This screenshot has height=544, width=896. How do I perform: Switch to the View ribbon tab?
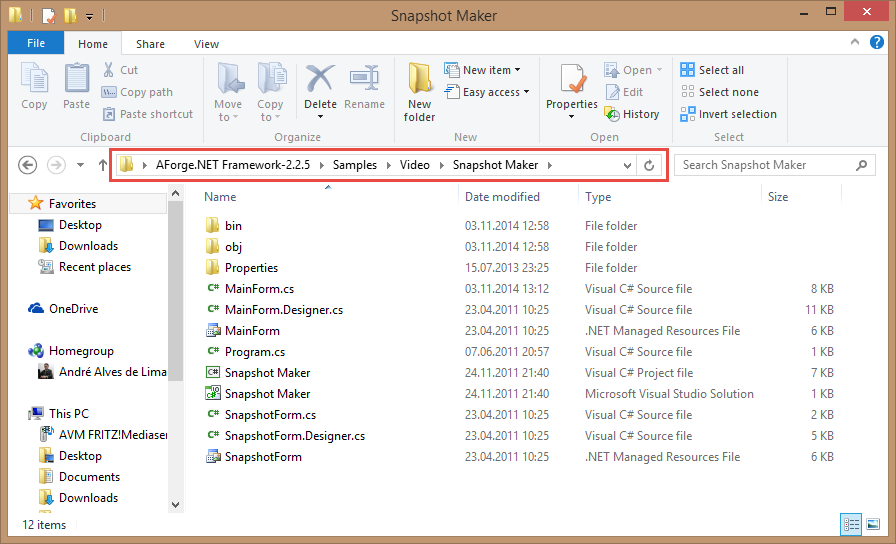tap(207, 44)
